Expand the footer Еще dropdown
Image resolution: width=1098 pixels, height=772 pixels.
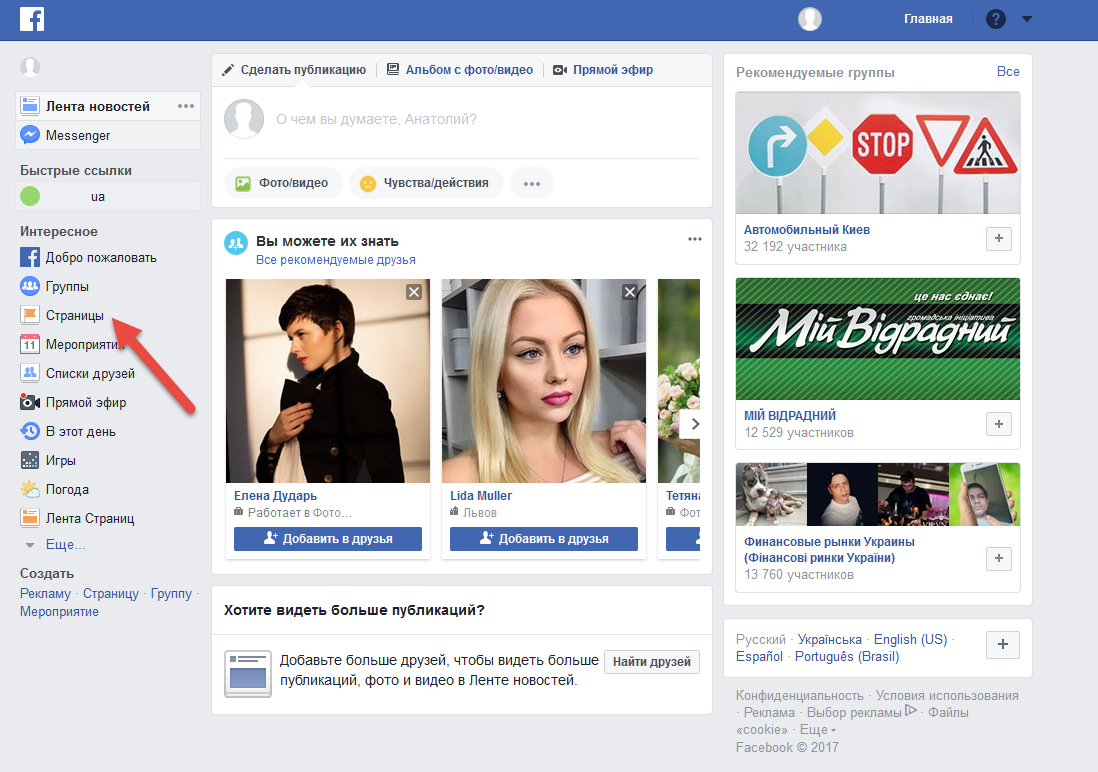pos(818,729)
